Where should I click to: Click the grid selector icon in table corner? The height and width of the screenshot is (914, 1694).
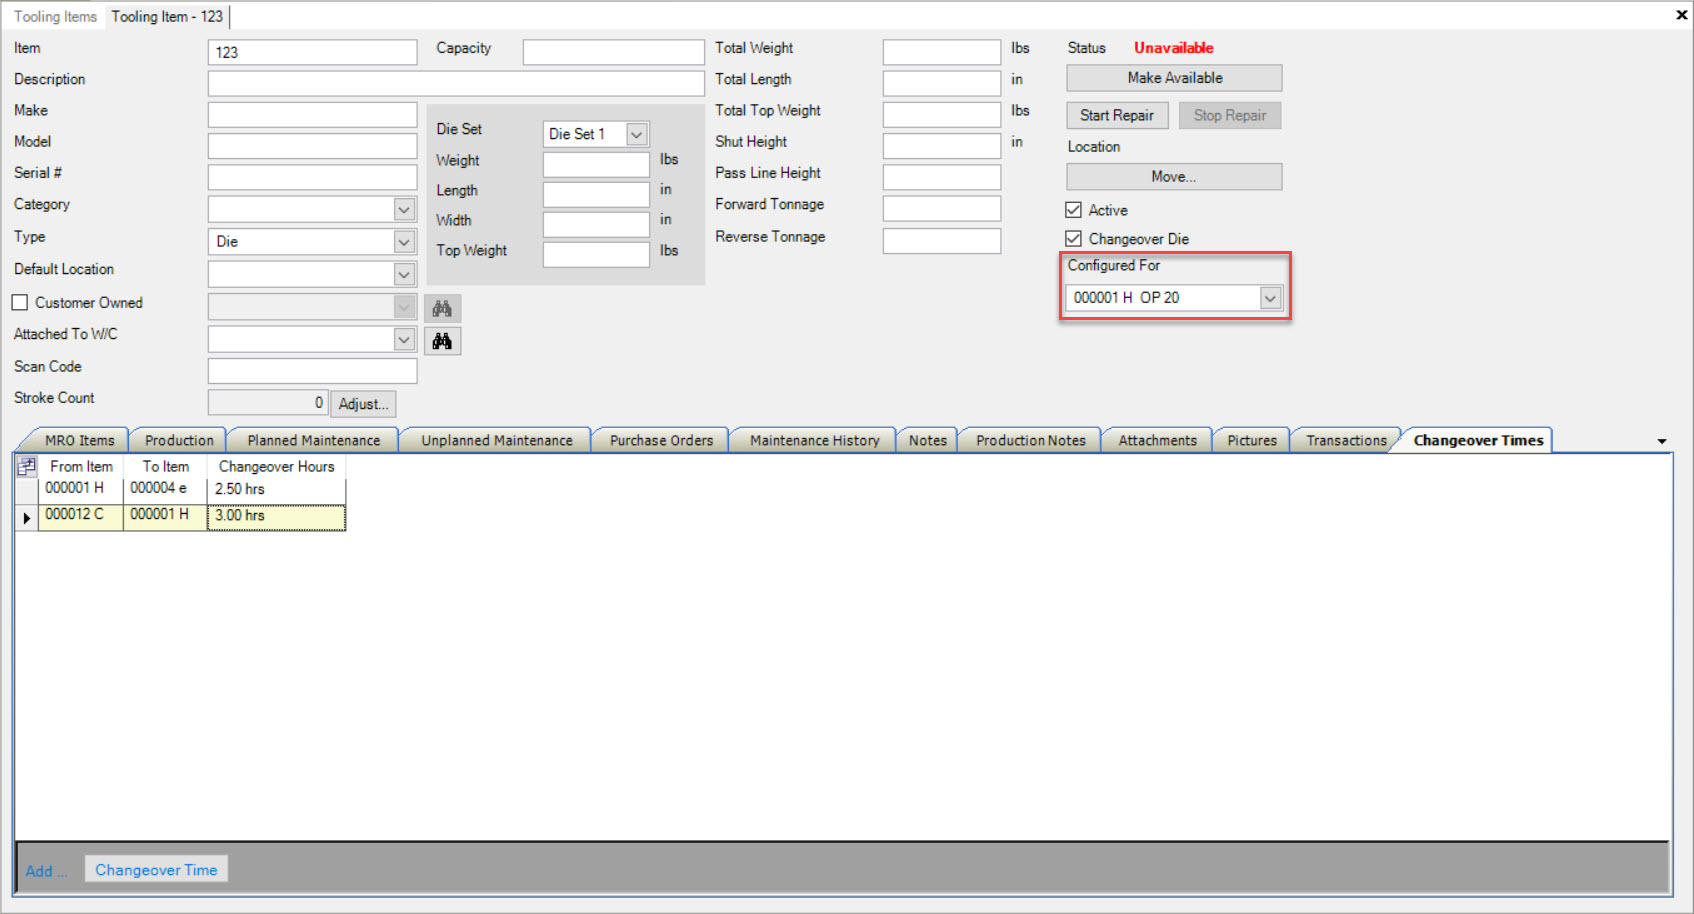click(x=26, y=466)
